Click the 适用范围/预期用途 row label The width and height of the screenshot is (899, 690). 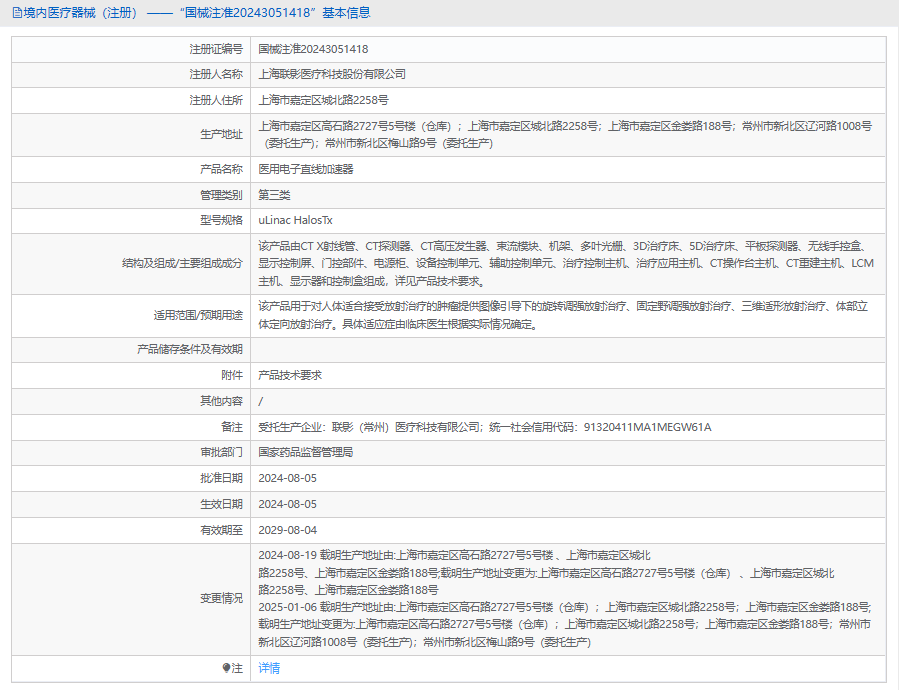tap(197, 315)
